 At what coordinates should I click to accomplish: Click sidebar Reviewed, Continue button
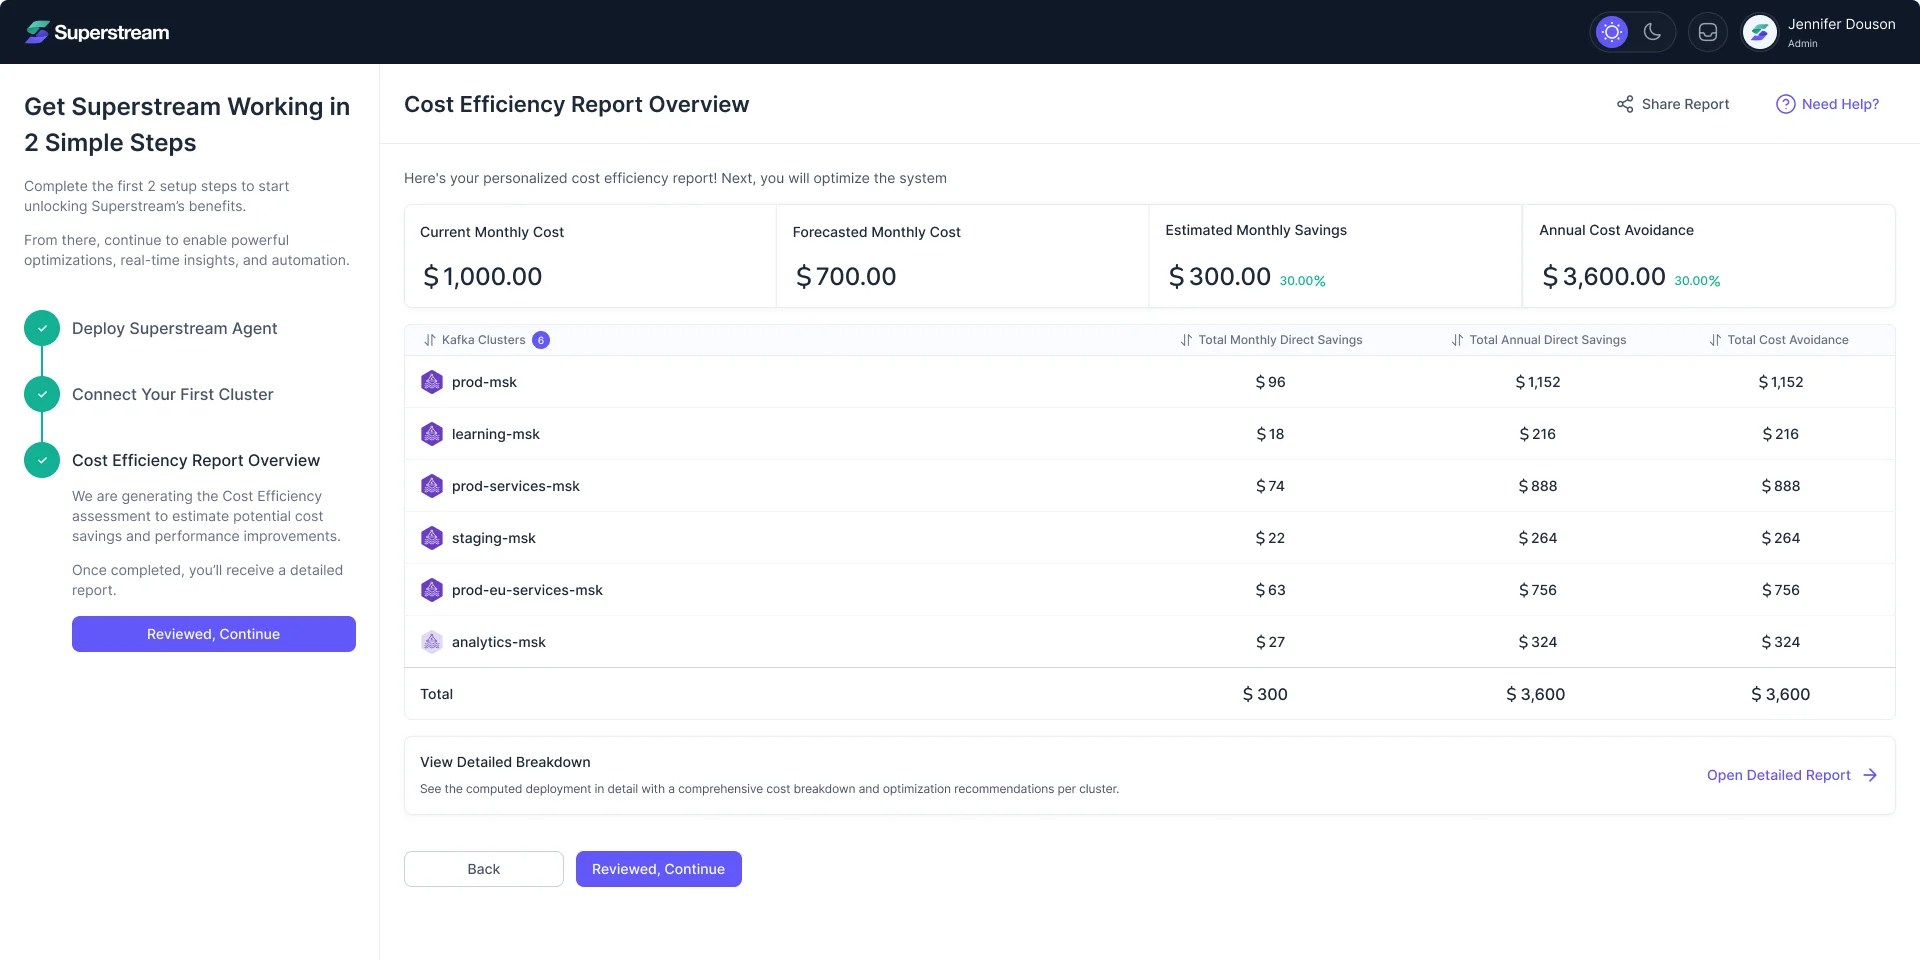pyautogui.click(x=214, y=634)
